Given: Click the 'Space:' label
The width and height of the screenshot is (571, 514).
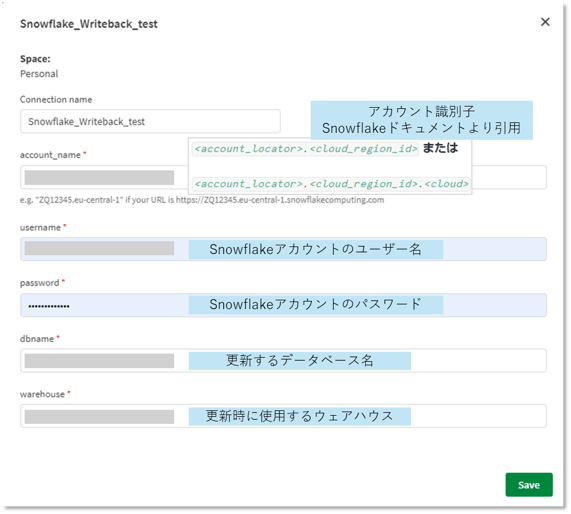Looking at the screenshot, I should (x=35, y=59).
